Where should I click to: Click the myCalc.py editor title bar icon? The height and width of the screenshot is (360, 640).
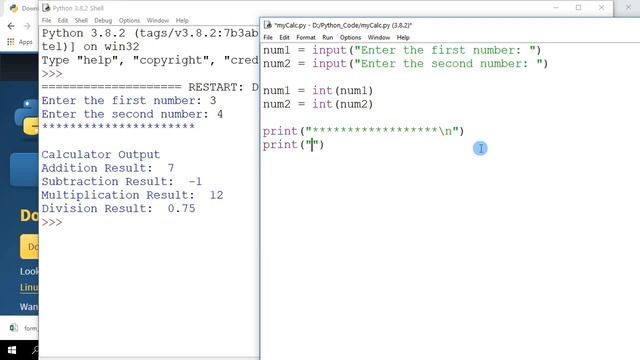click(268, 25)
